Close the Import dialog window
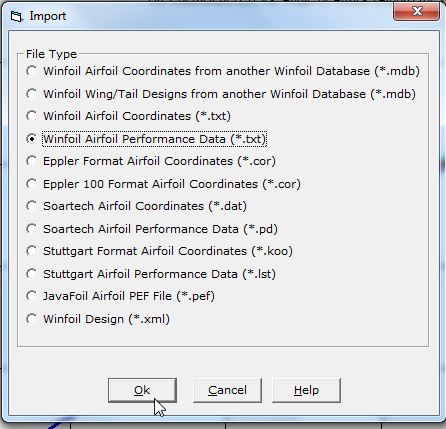Viewport: 446px width, 429px height. 416,12
